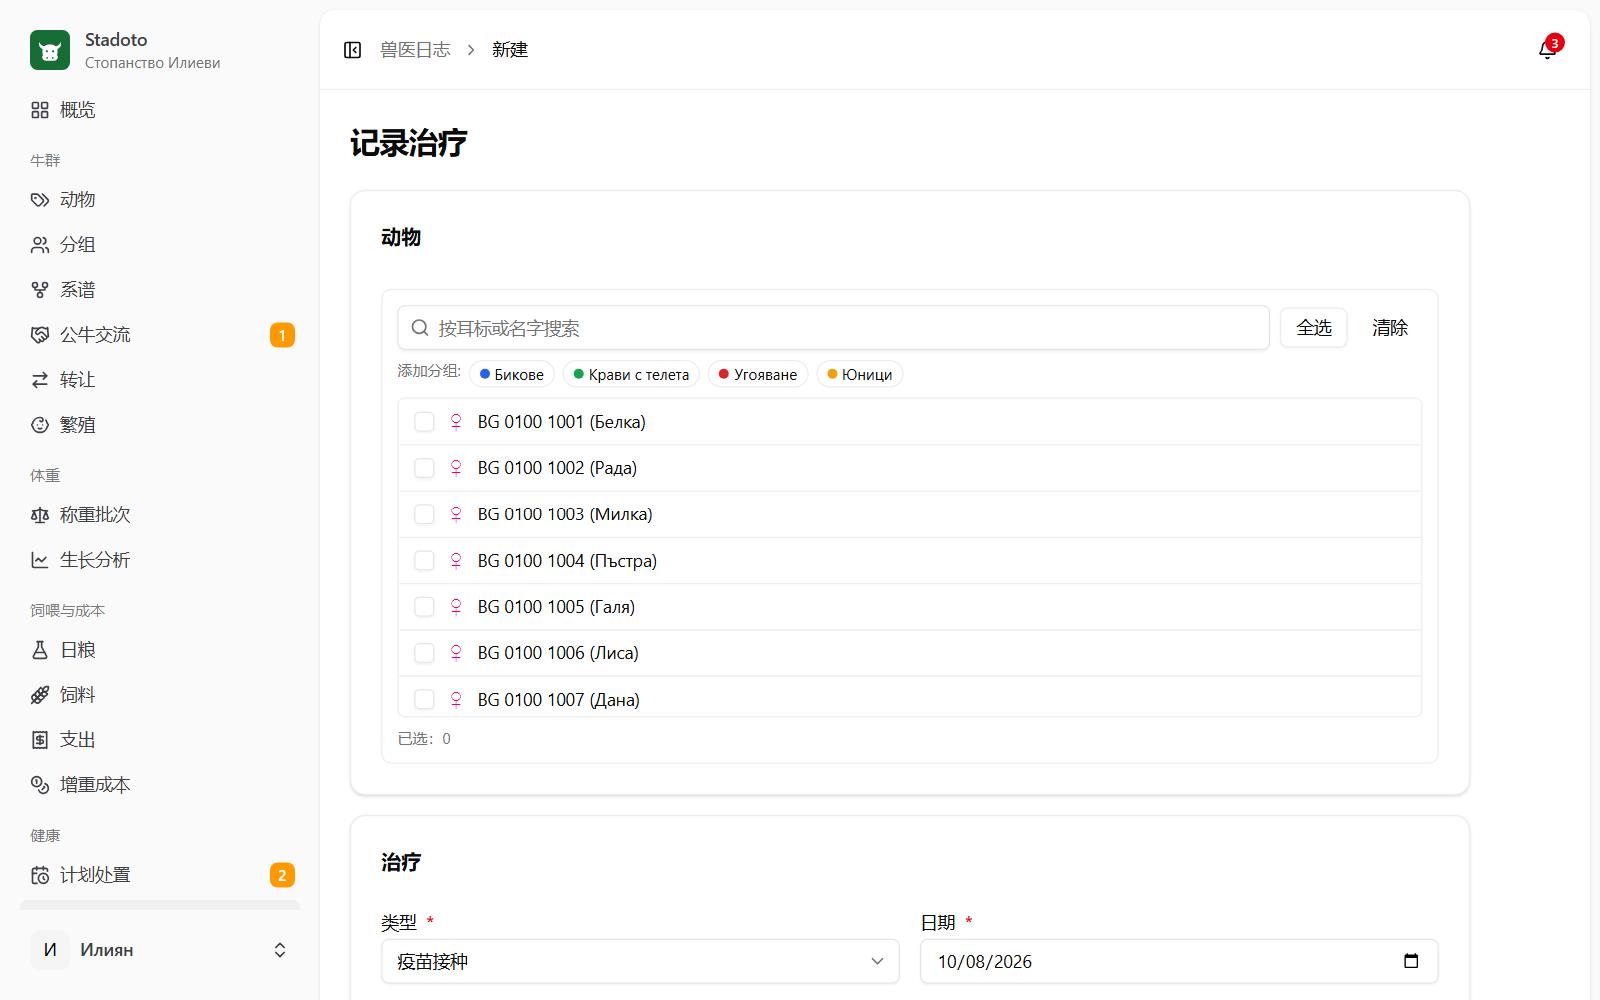Add the Бикове group chip
This screenshot has width=1600, height=1000.
tap(511, 374)
